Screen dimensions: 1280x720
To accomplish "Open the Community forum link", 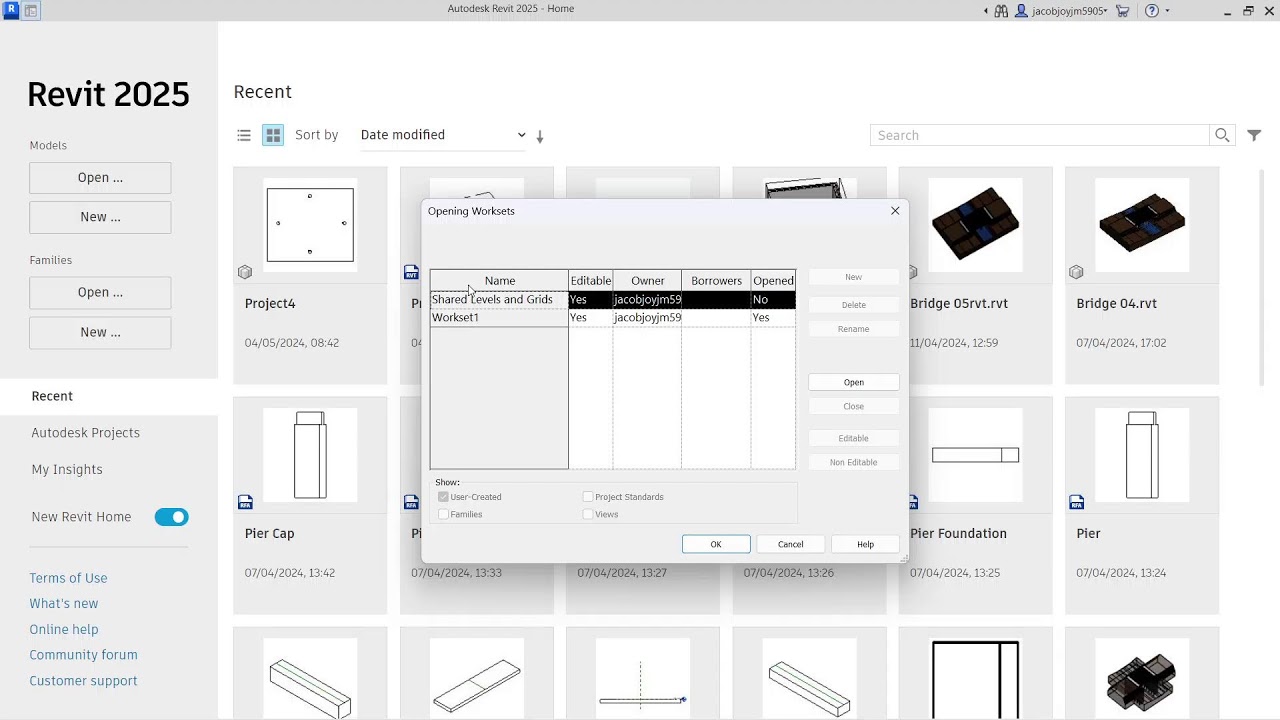I will (83, 655).
